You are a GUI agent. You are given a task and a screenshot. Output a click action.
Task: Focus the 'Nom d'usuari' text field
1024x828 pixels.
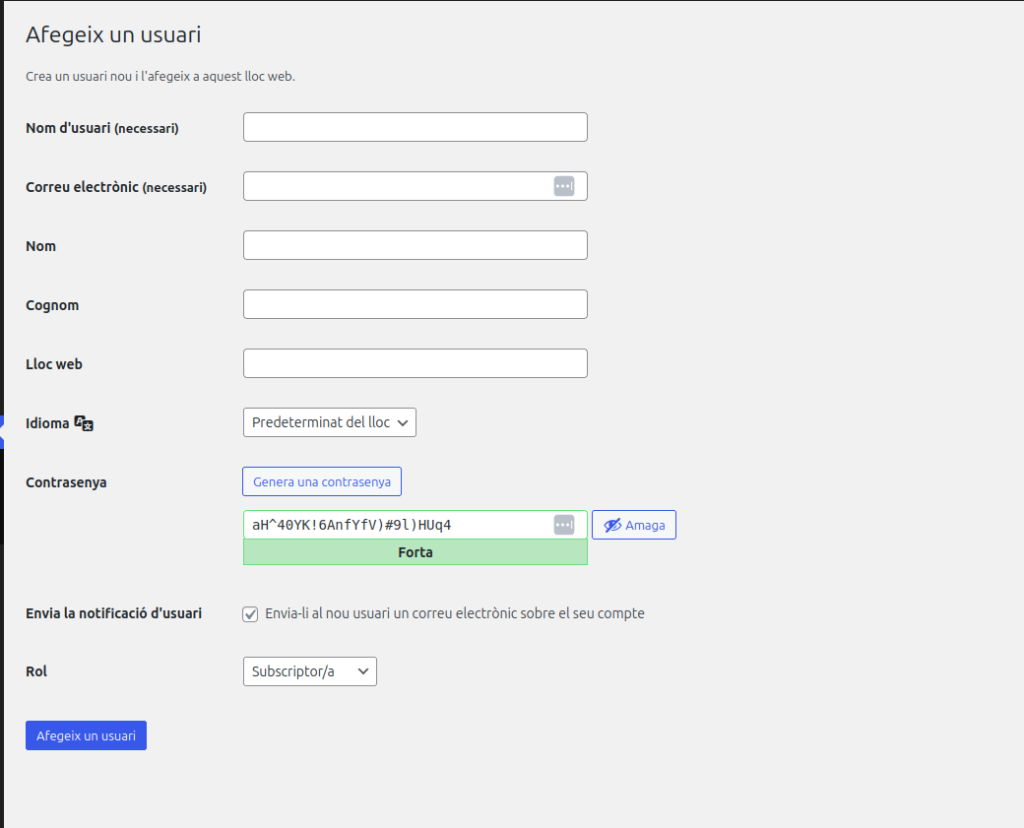pos(415,128)
